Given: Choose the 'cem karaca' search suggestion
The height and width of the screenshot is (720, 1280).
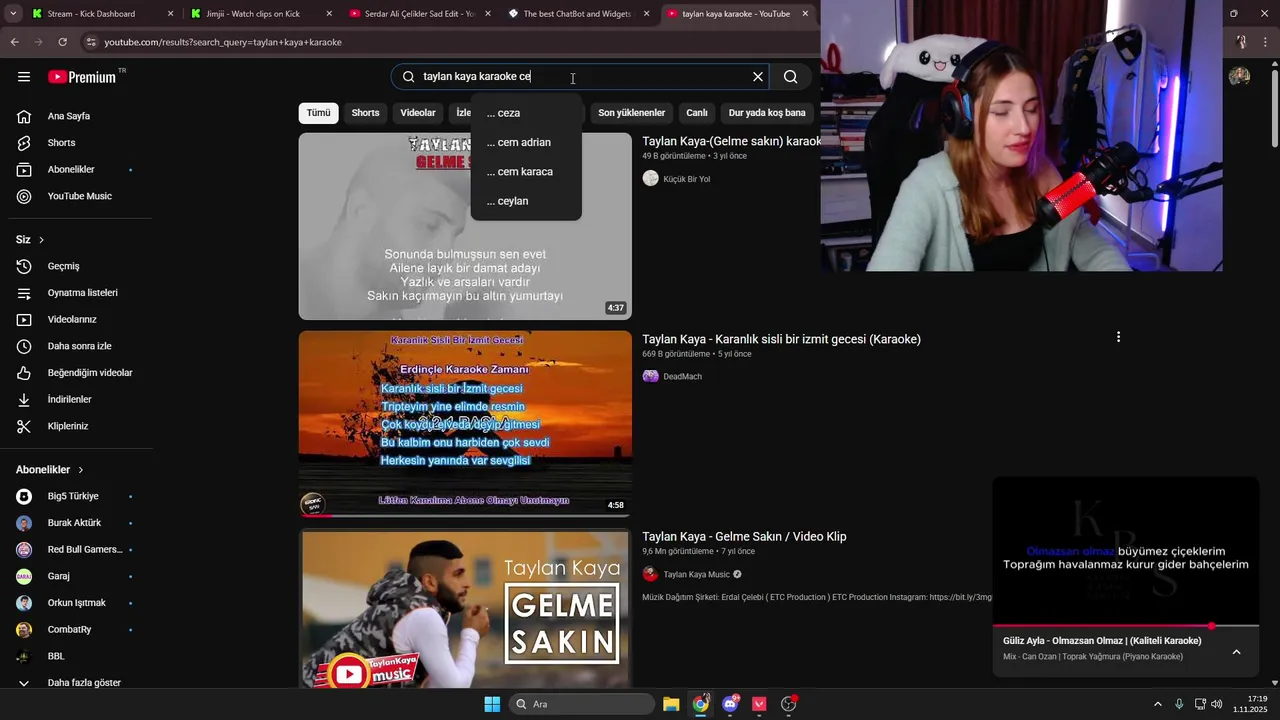Looking at the screenshot, I should click(x=526, y=172).
